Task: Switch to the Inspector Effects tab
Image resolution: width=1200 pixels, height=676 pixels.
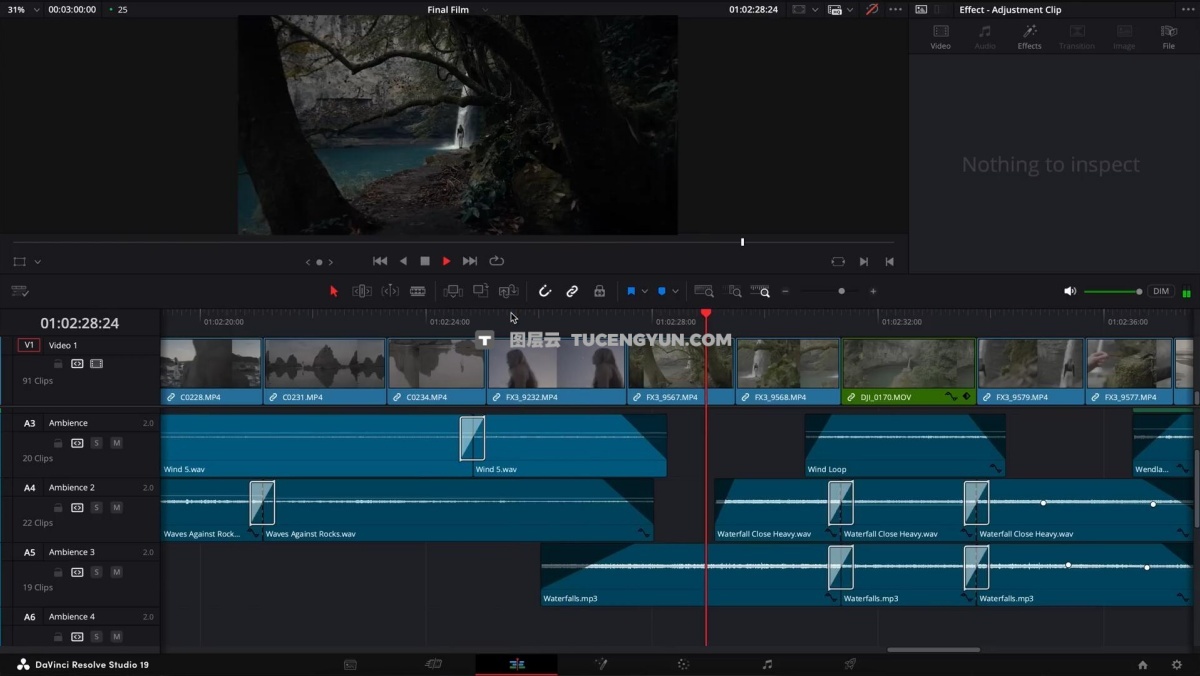Action: click(1029, 37)
